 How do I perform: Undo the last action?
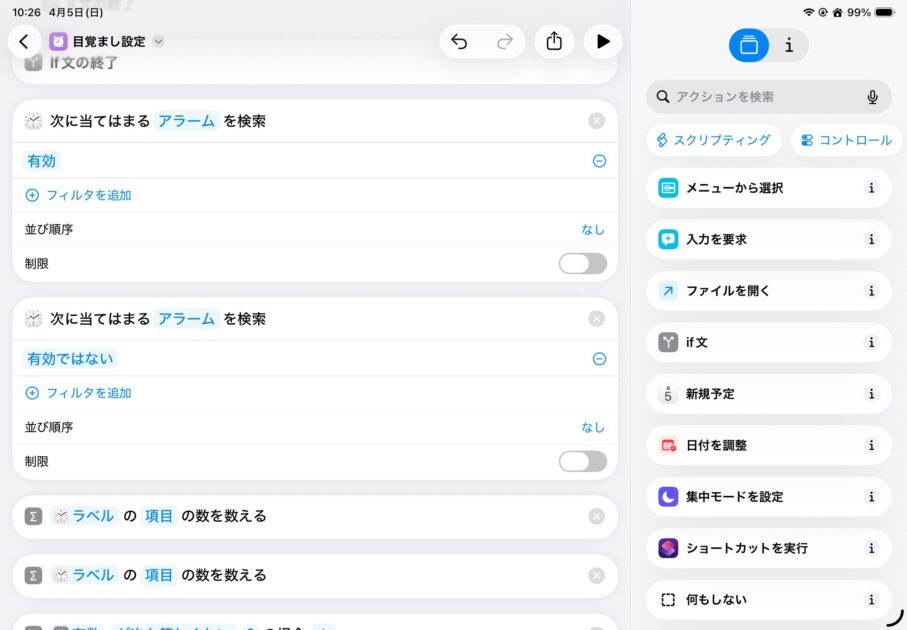click(459, 41)
